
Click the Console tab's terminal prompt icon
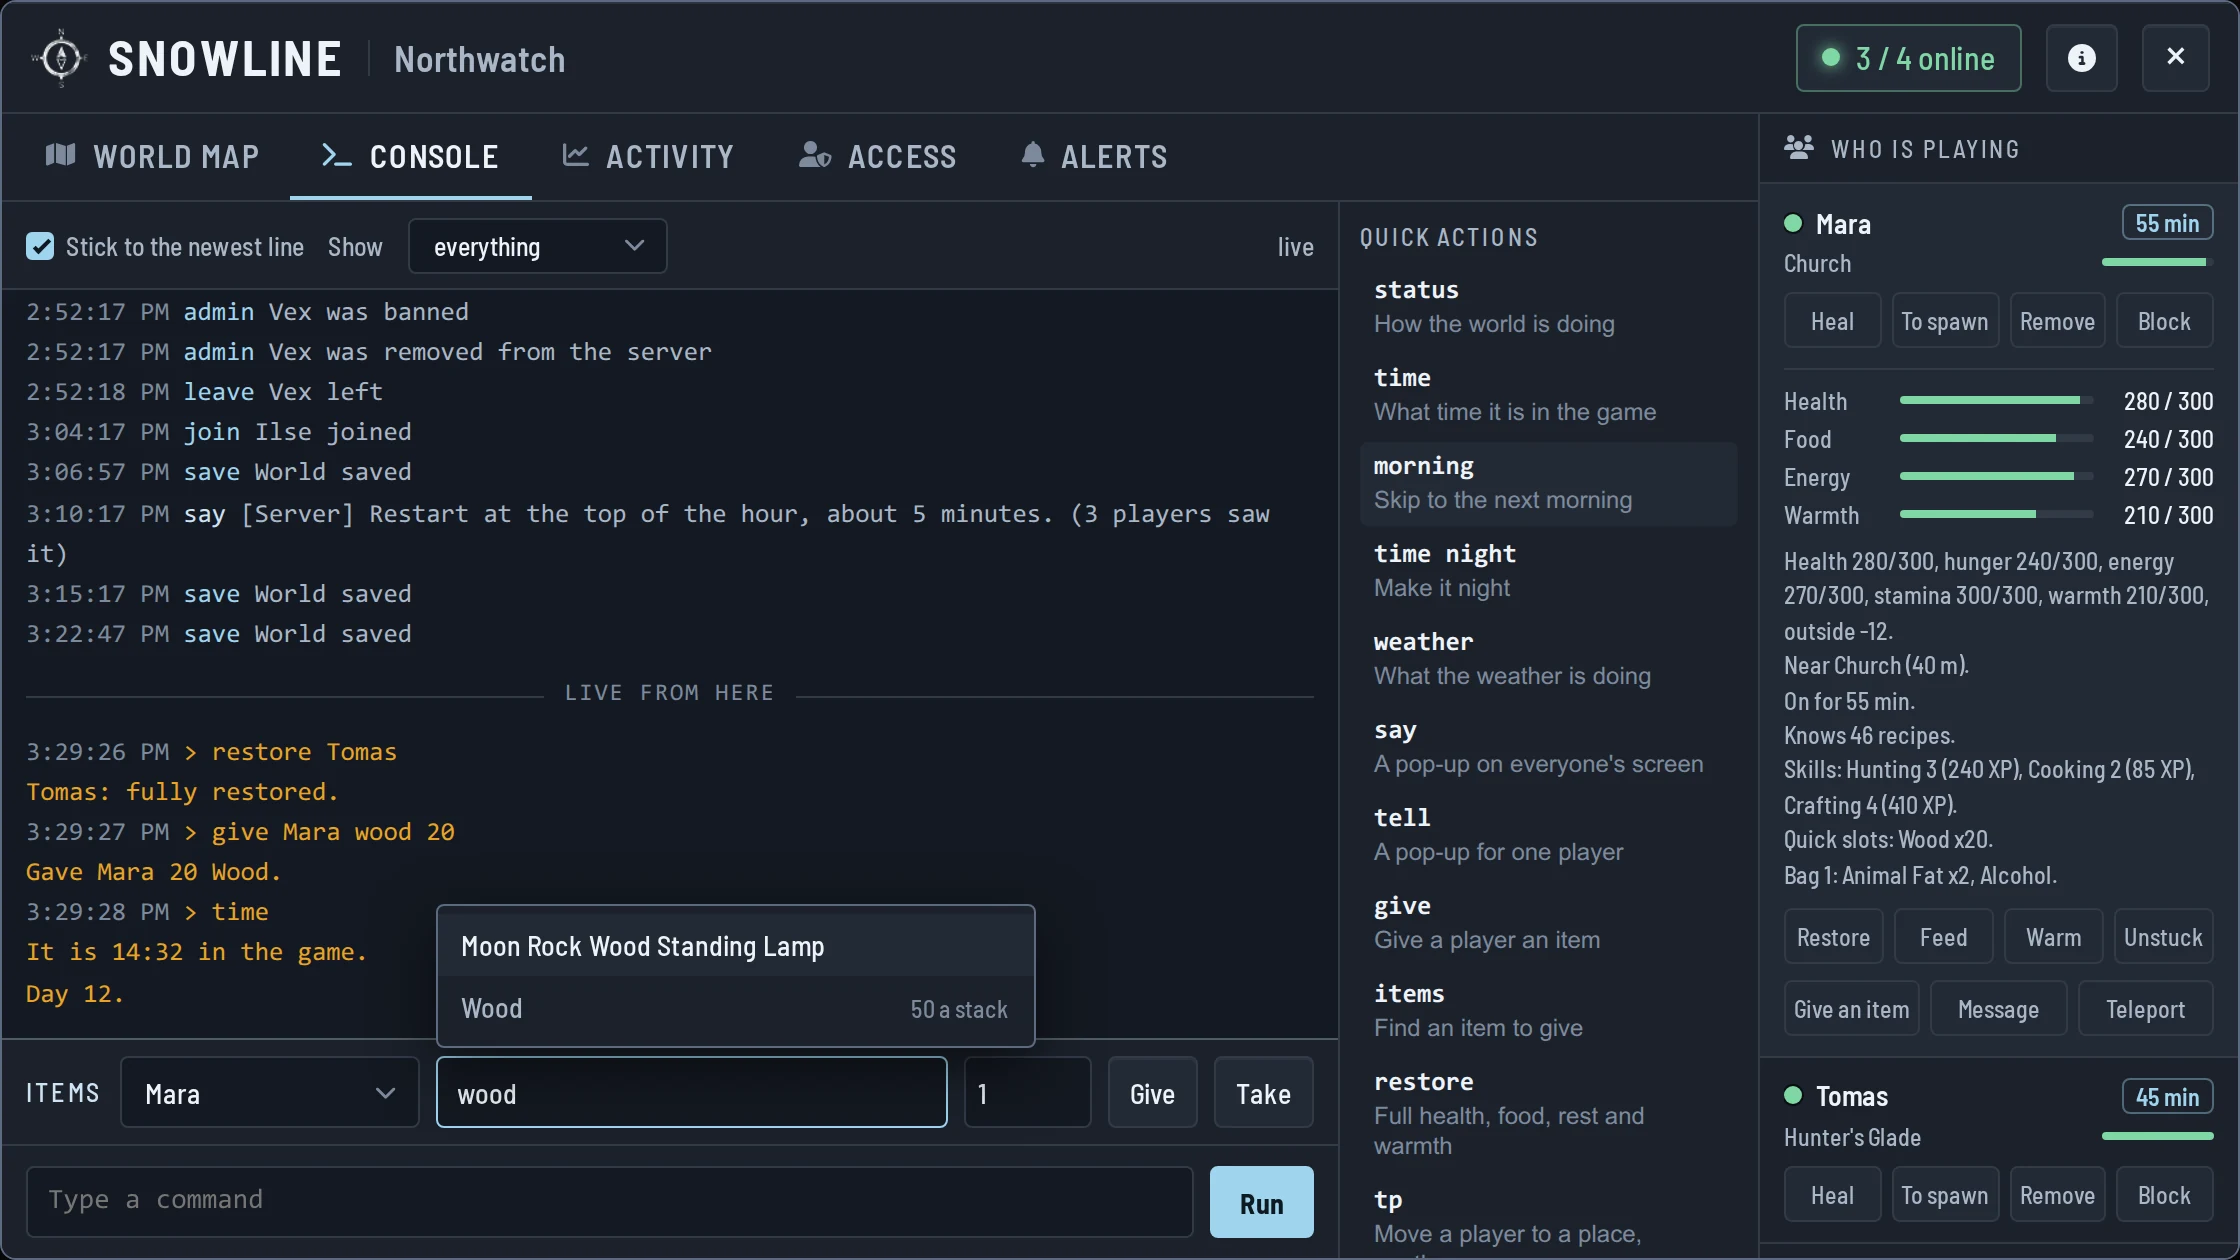[336, 155]
